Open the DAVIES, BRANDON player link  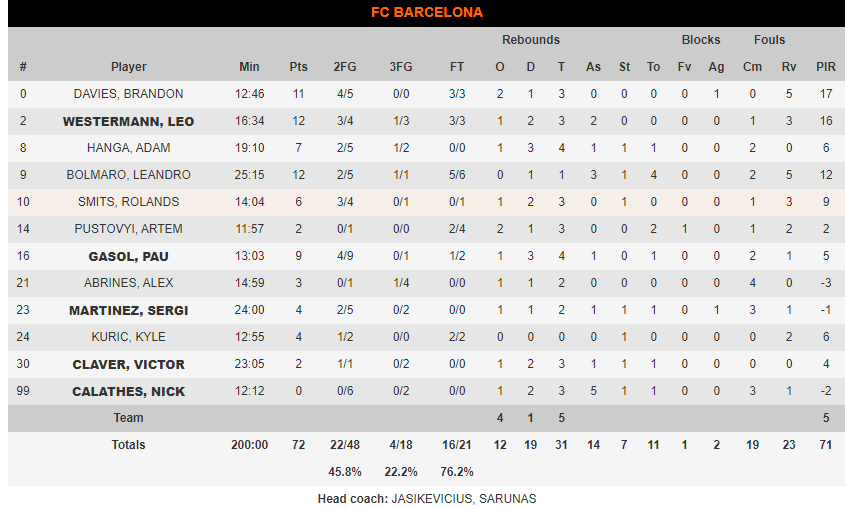click(x=128, y=94)
